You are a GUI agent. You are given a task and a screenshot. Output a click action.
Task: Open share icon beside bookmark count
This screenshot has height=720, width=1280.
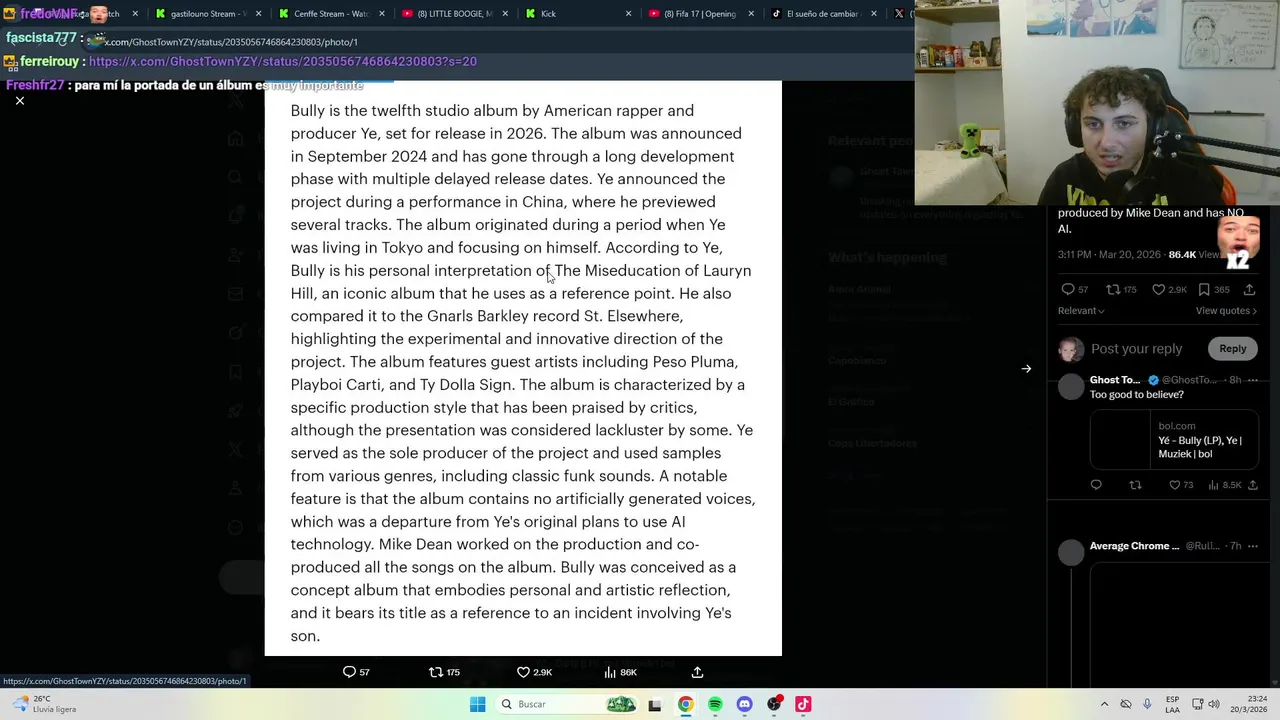click(1249, 289)
